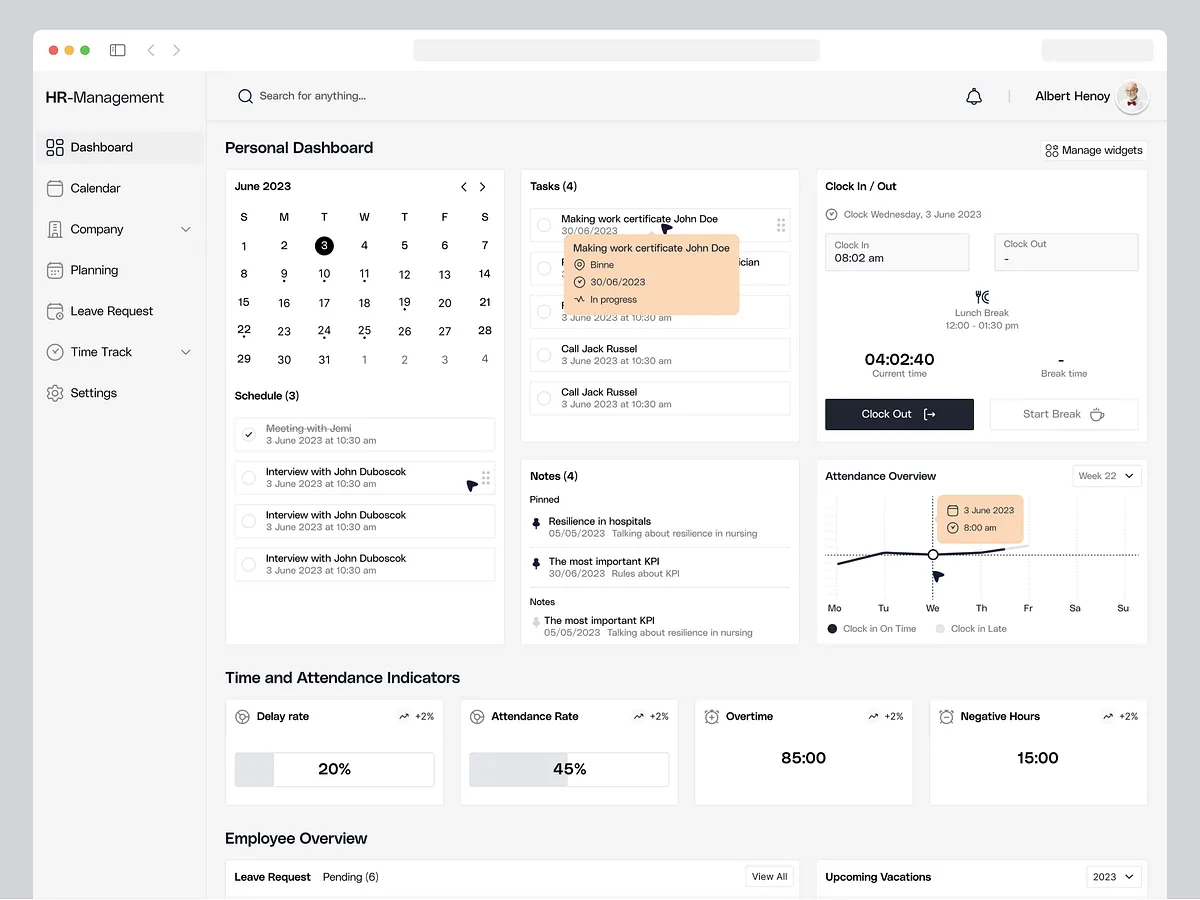
Task: Click the Company building icon
Action: pyautogui.click(x=55, y=229)
